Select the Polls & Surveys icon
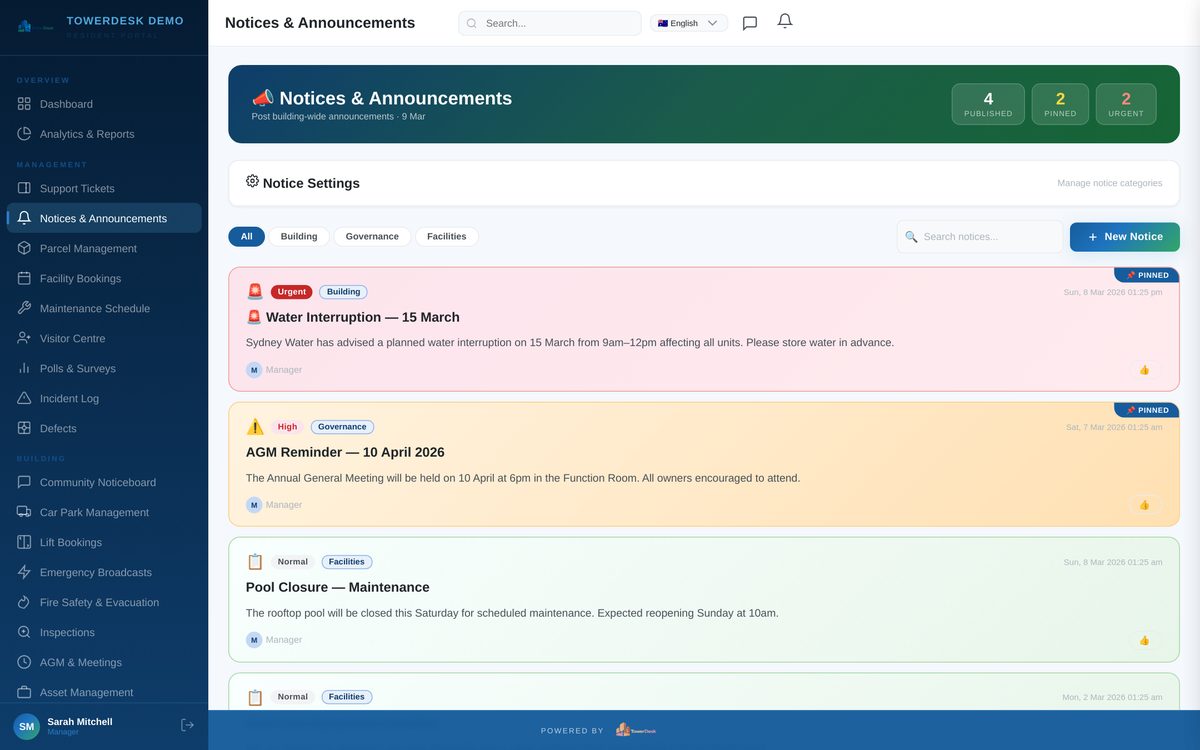Screen dimensions: 1200x750 click(22, 367)
